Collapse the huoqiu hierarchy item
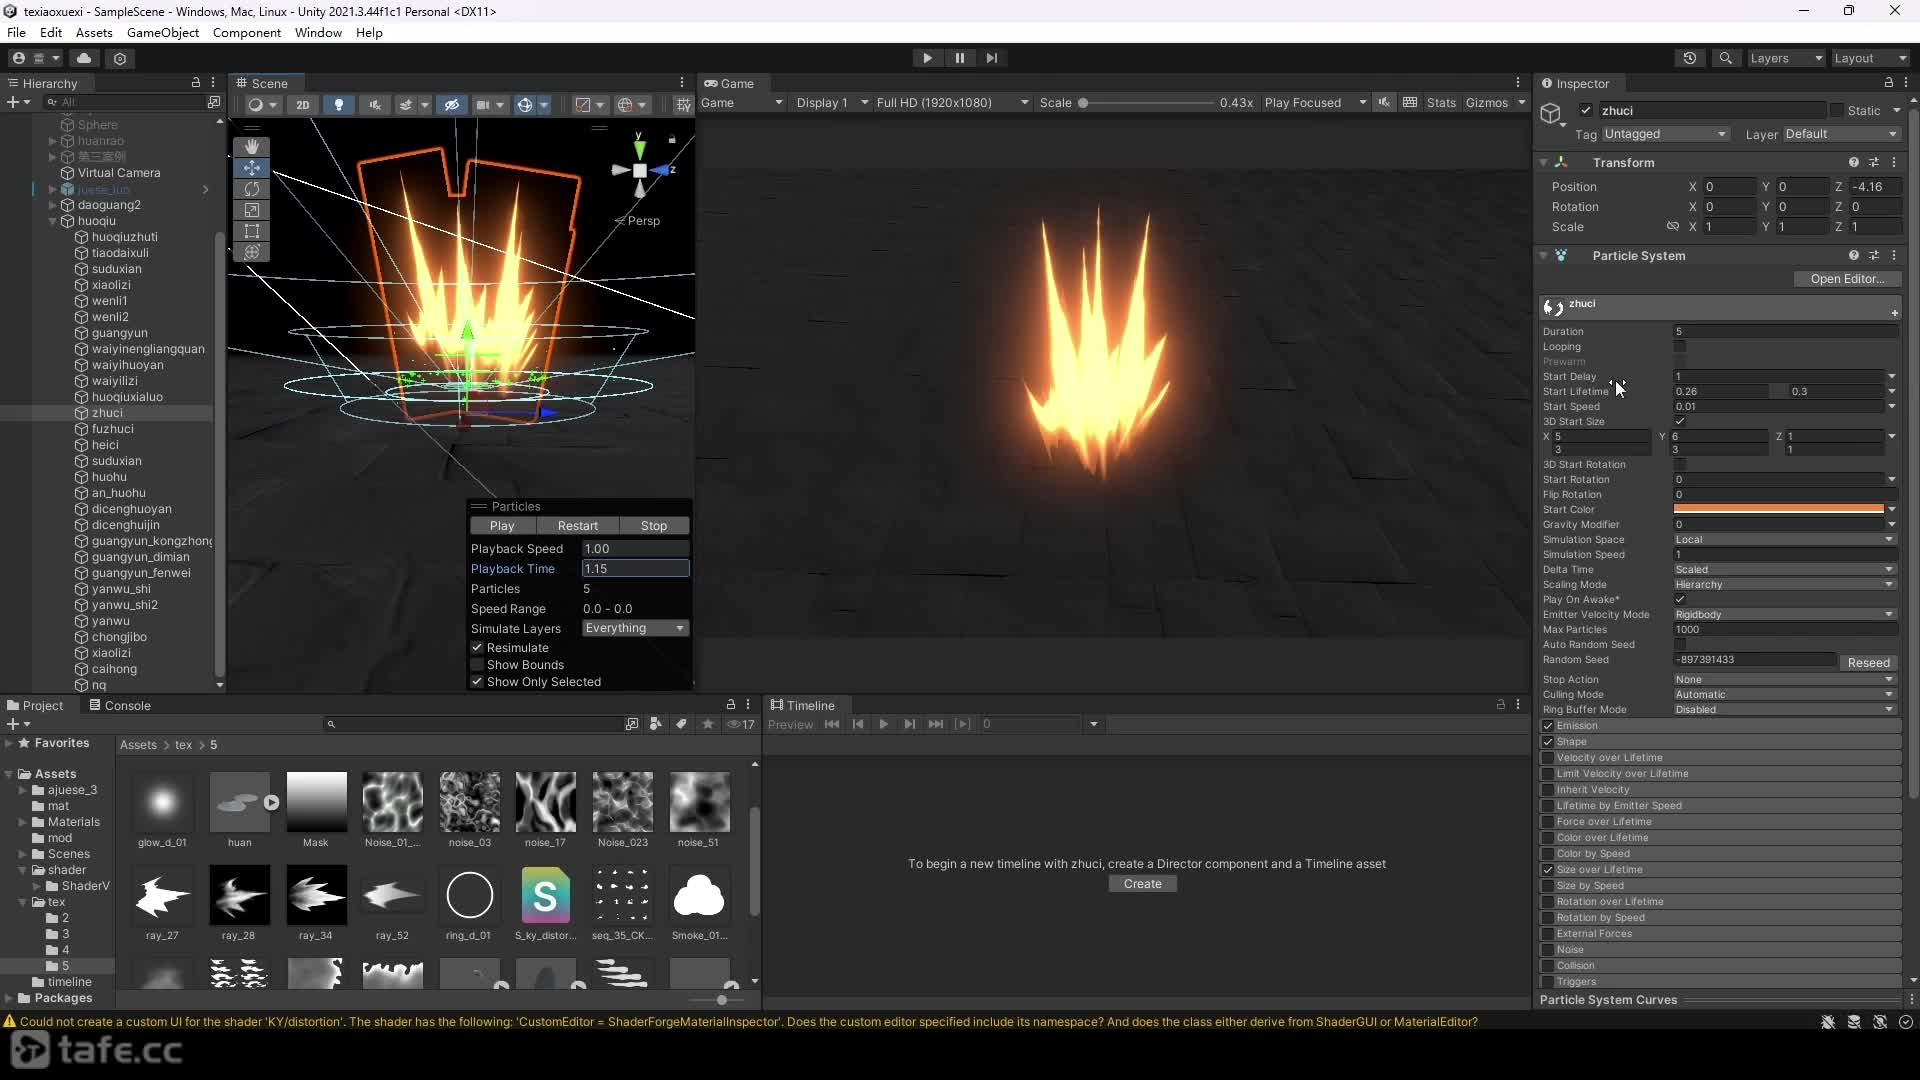This screenshot has width=1920, height=1080. (53, 221)
